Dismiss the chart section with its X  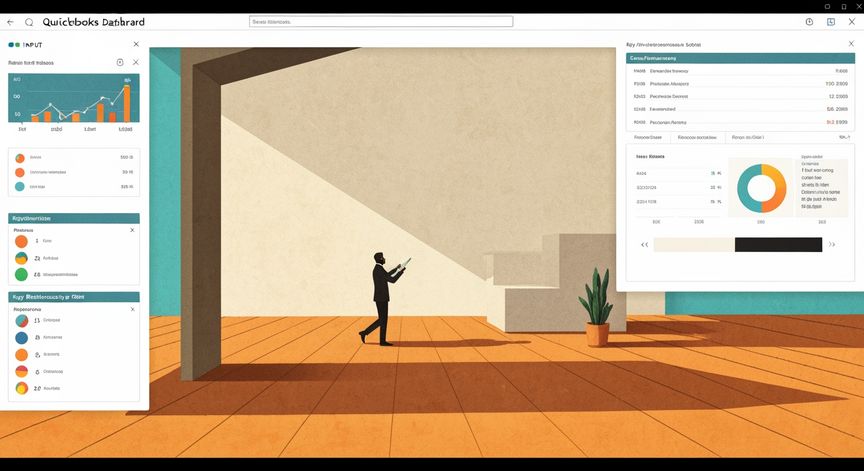[136, 62]
